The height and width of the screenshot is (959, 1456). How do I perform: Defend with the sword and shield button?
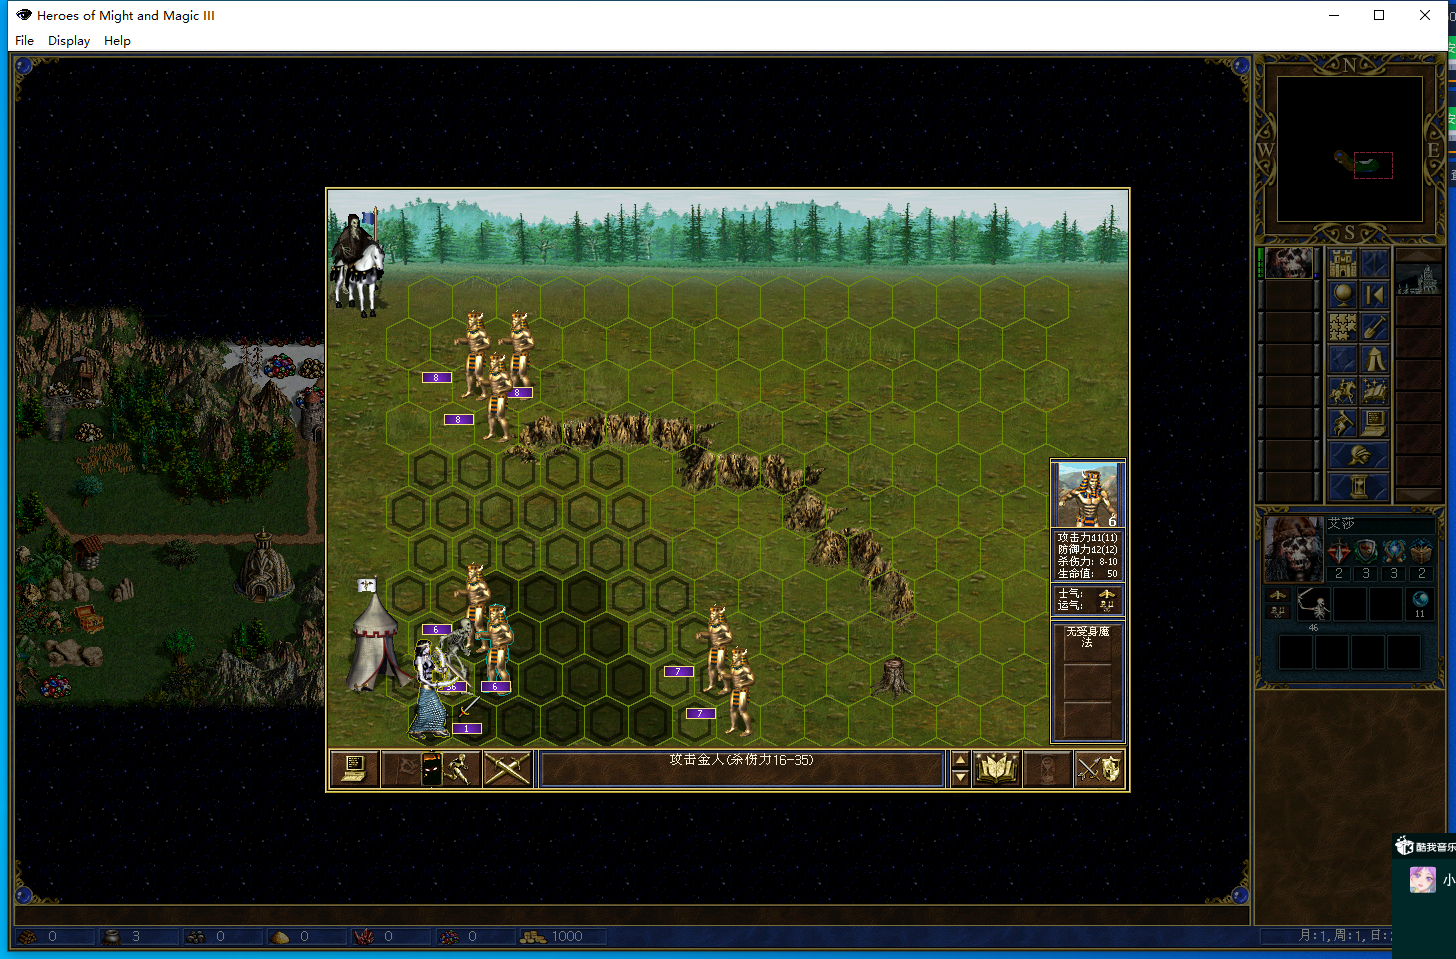coord(1099,769)
